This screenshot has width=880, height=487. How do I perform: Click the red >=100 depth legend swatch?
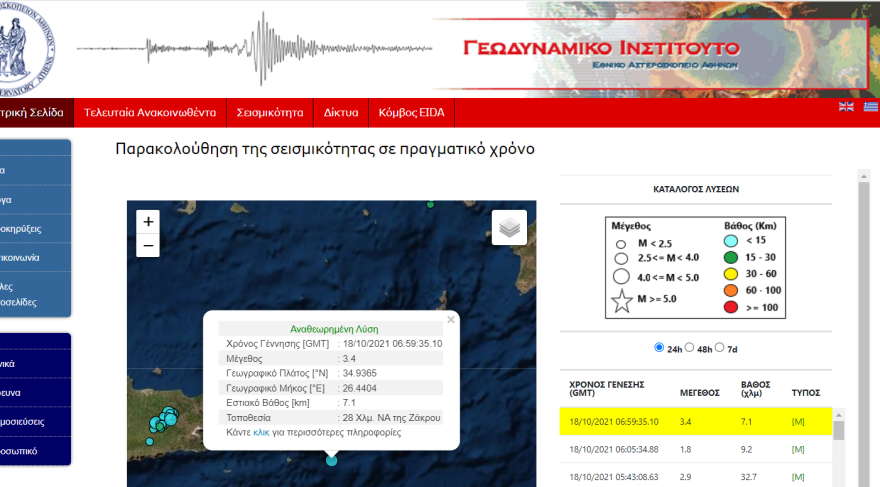[730, 307]
